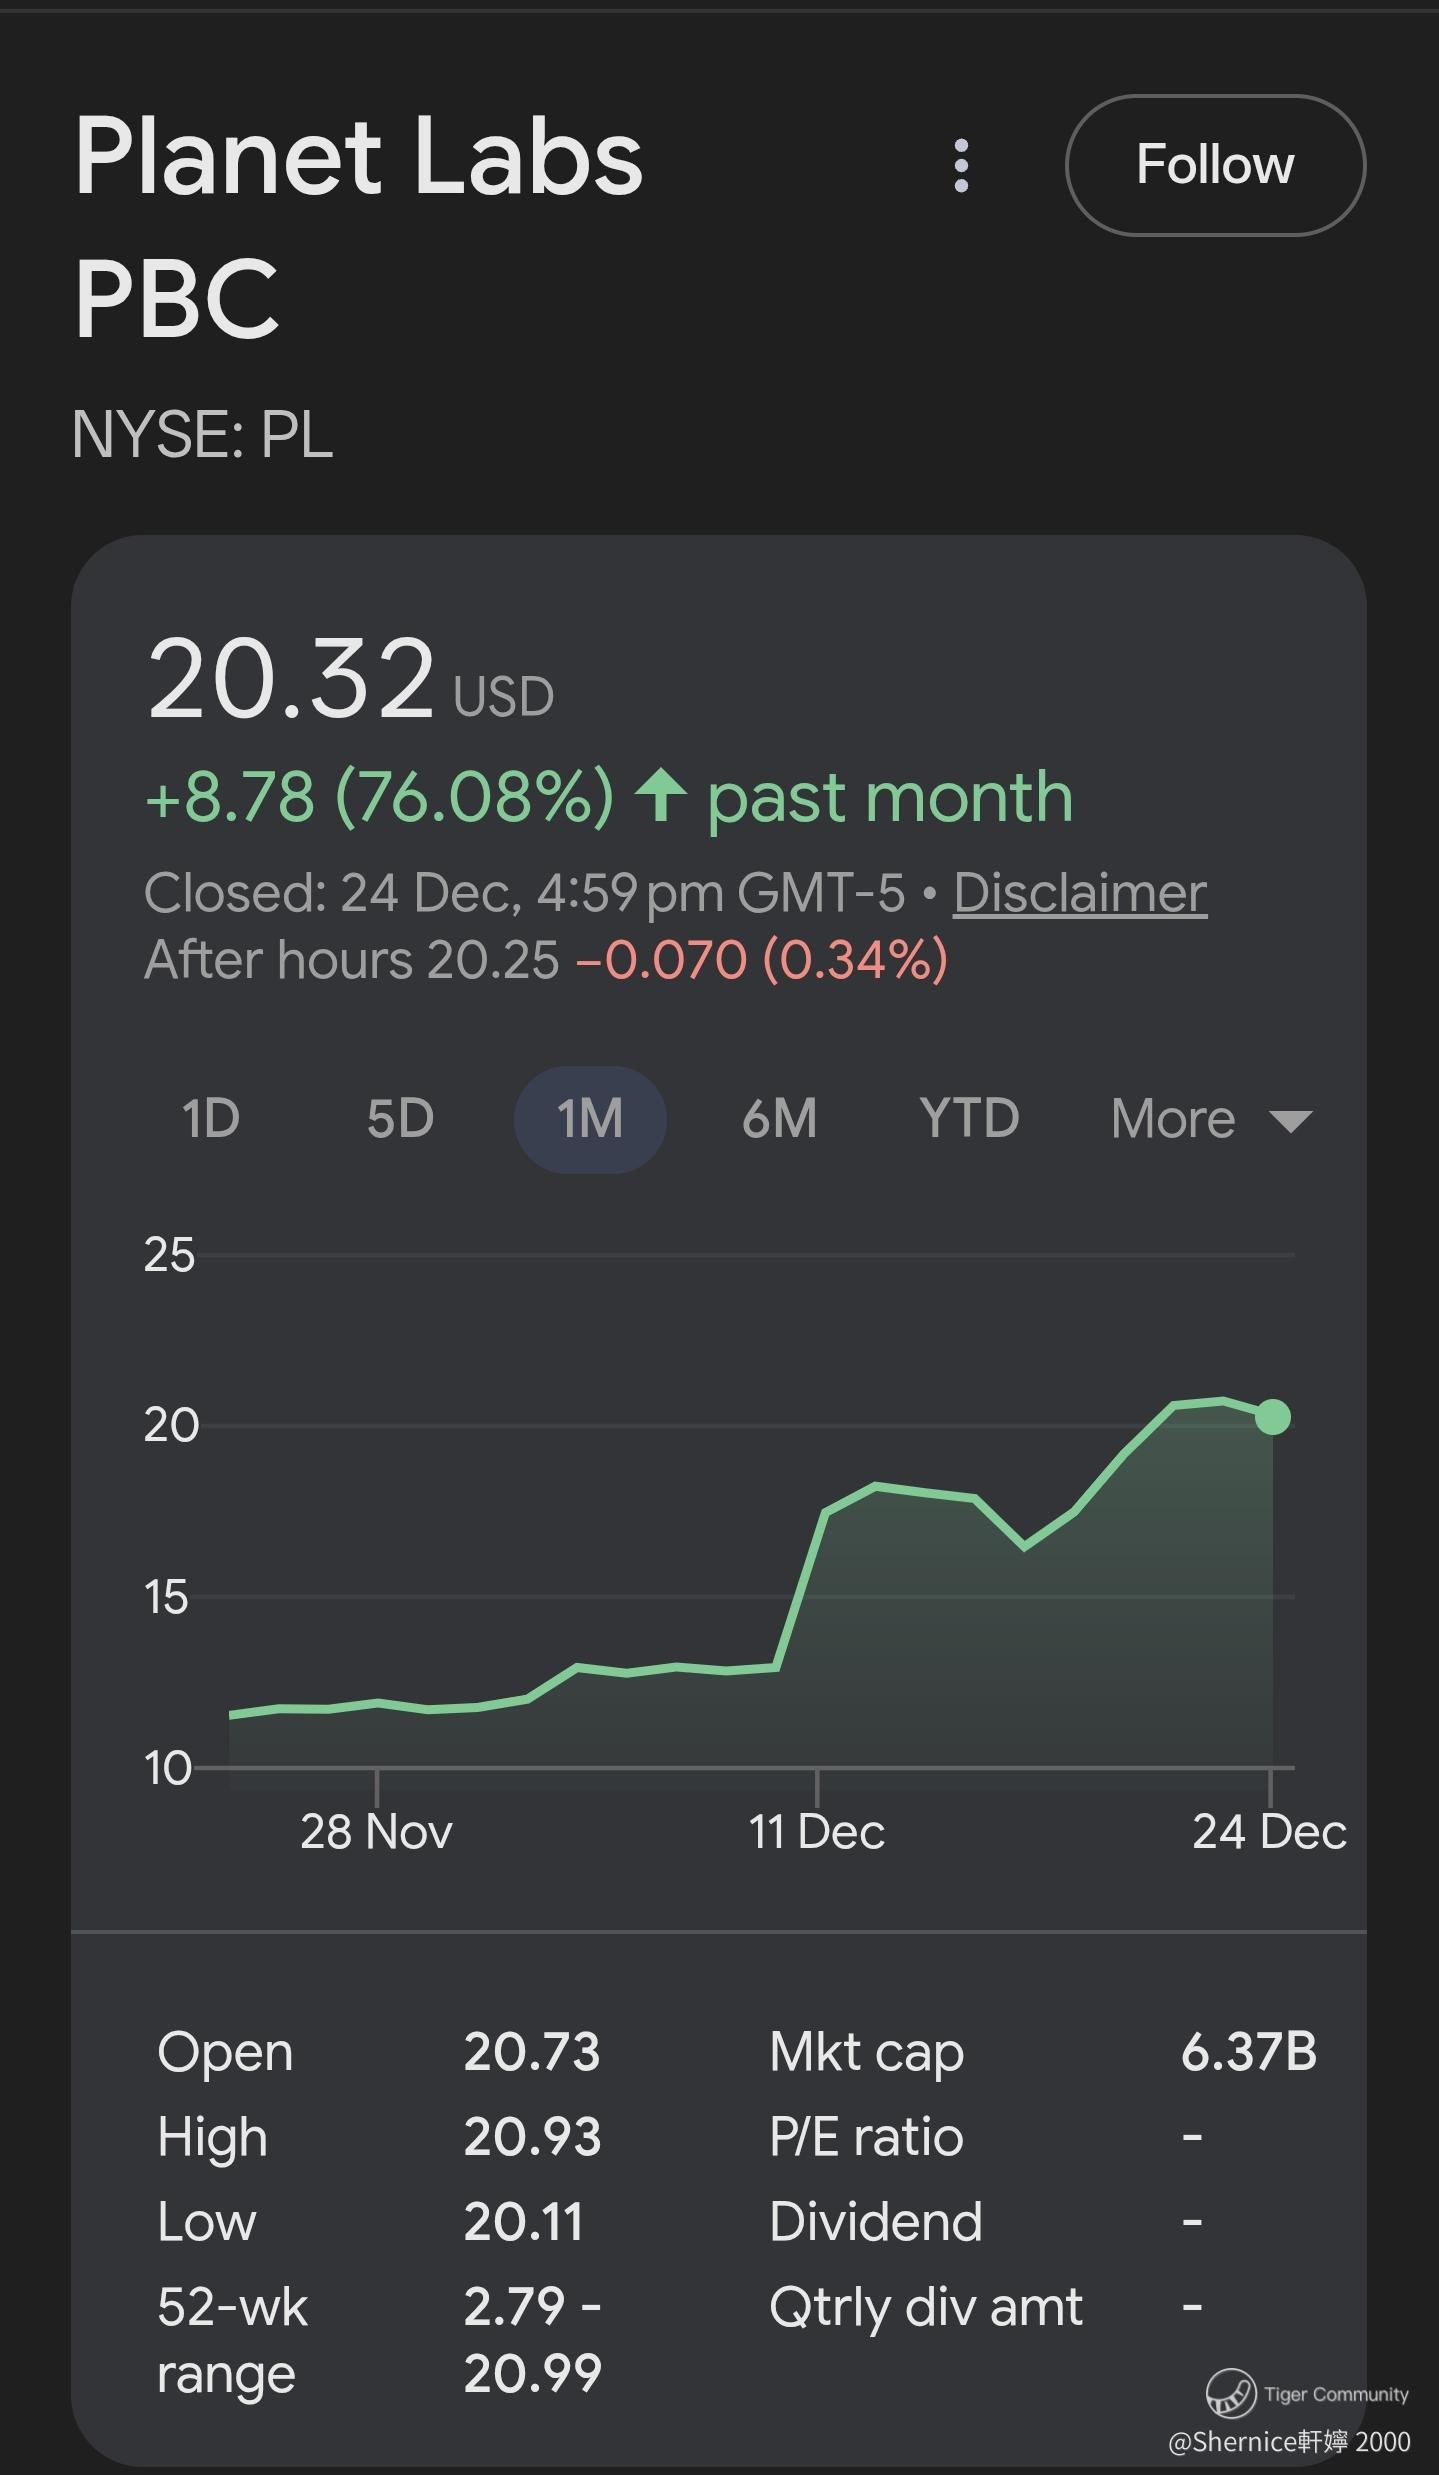
Task: Click the After hours price 20.25
Action: pyautogui.click(x=492, y=960)
